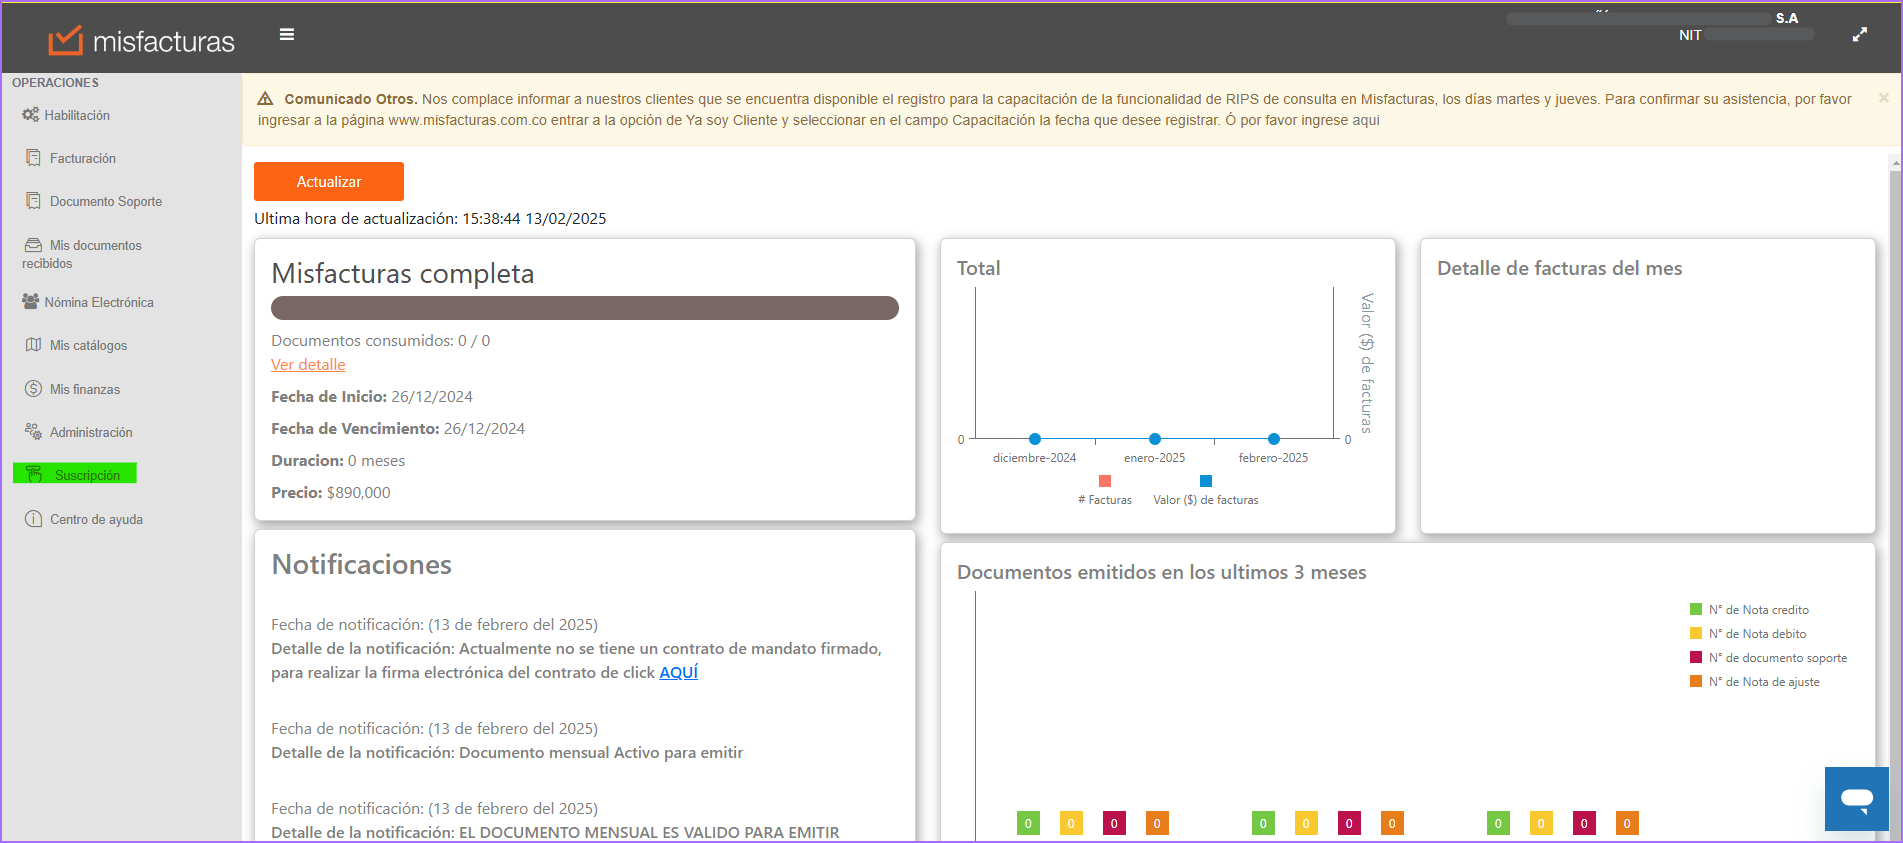Open Nómina Electrónica section
Image resolution: width=1903 pixels, height=843 pixels.
coord(99,302)
